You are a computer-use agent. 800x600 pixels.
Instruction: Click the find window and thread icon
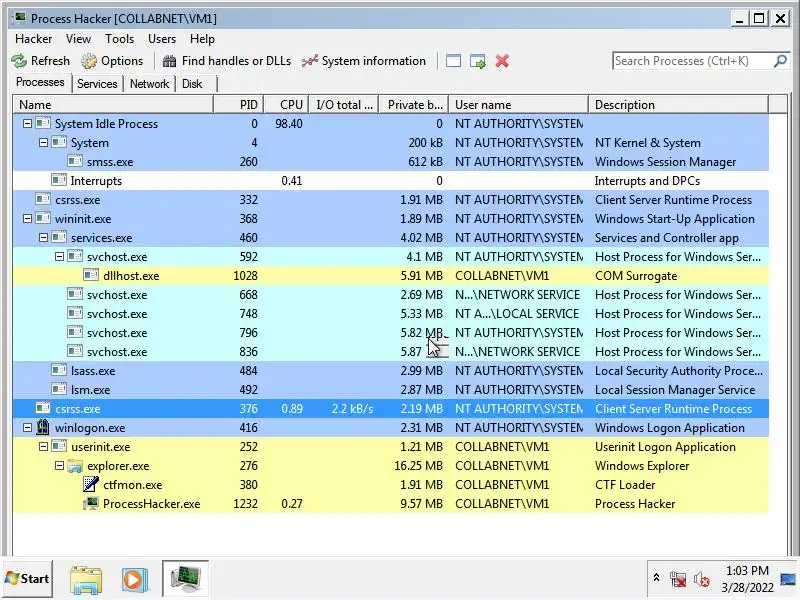pyautogui.click(x=478, y=61)
